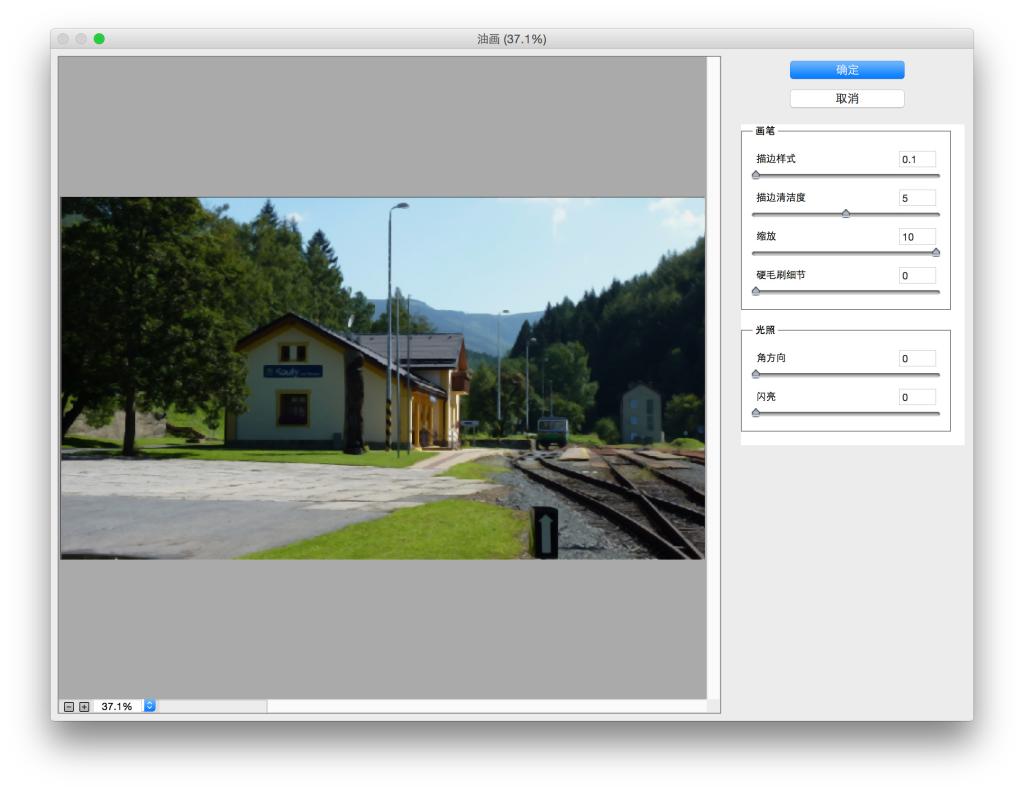The width and height of the screenshot is (1024, 793).
Task: Click the 描边样式 value field
Action: pos(917,159)
